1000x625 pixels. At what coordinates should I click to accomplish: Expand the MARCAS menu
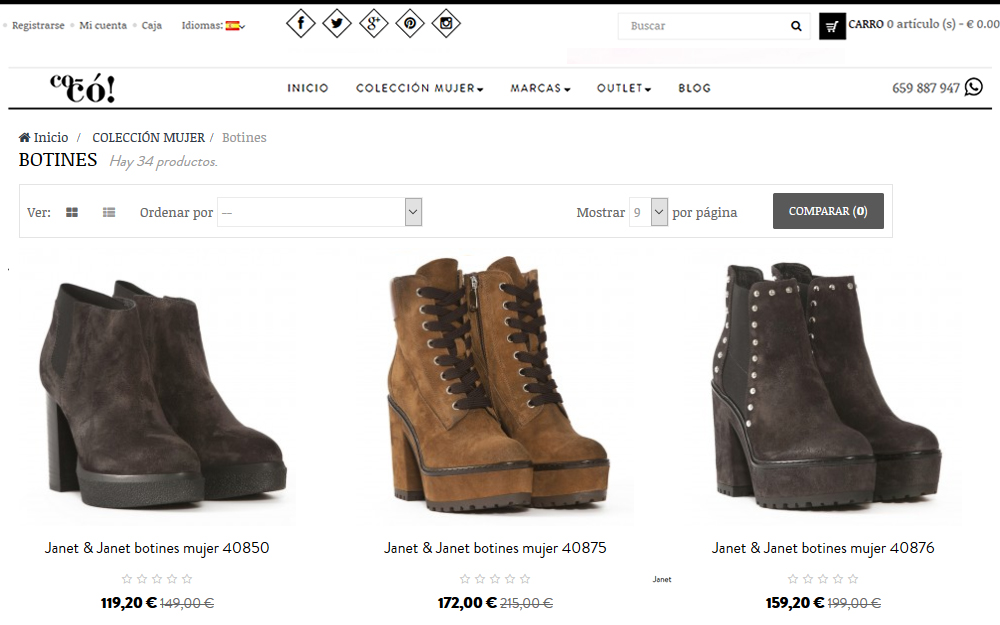click(x=540, y=88)
